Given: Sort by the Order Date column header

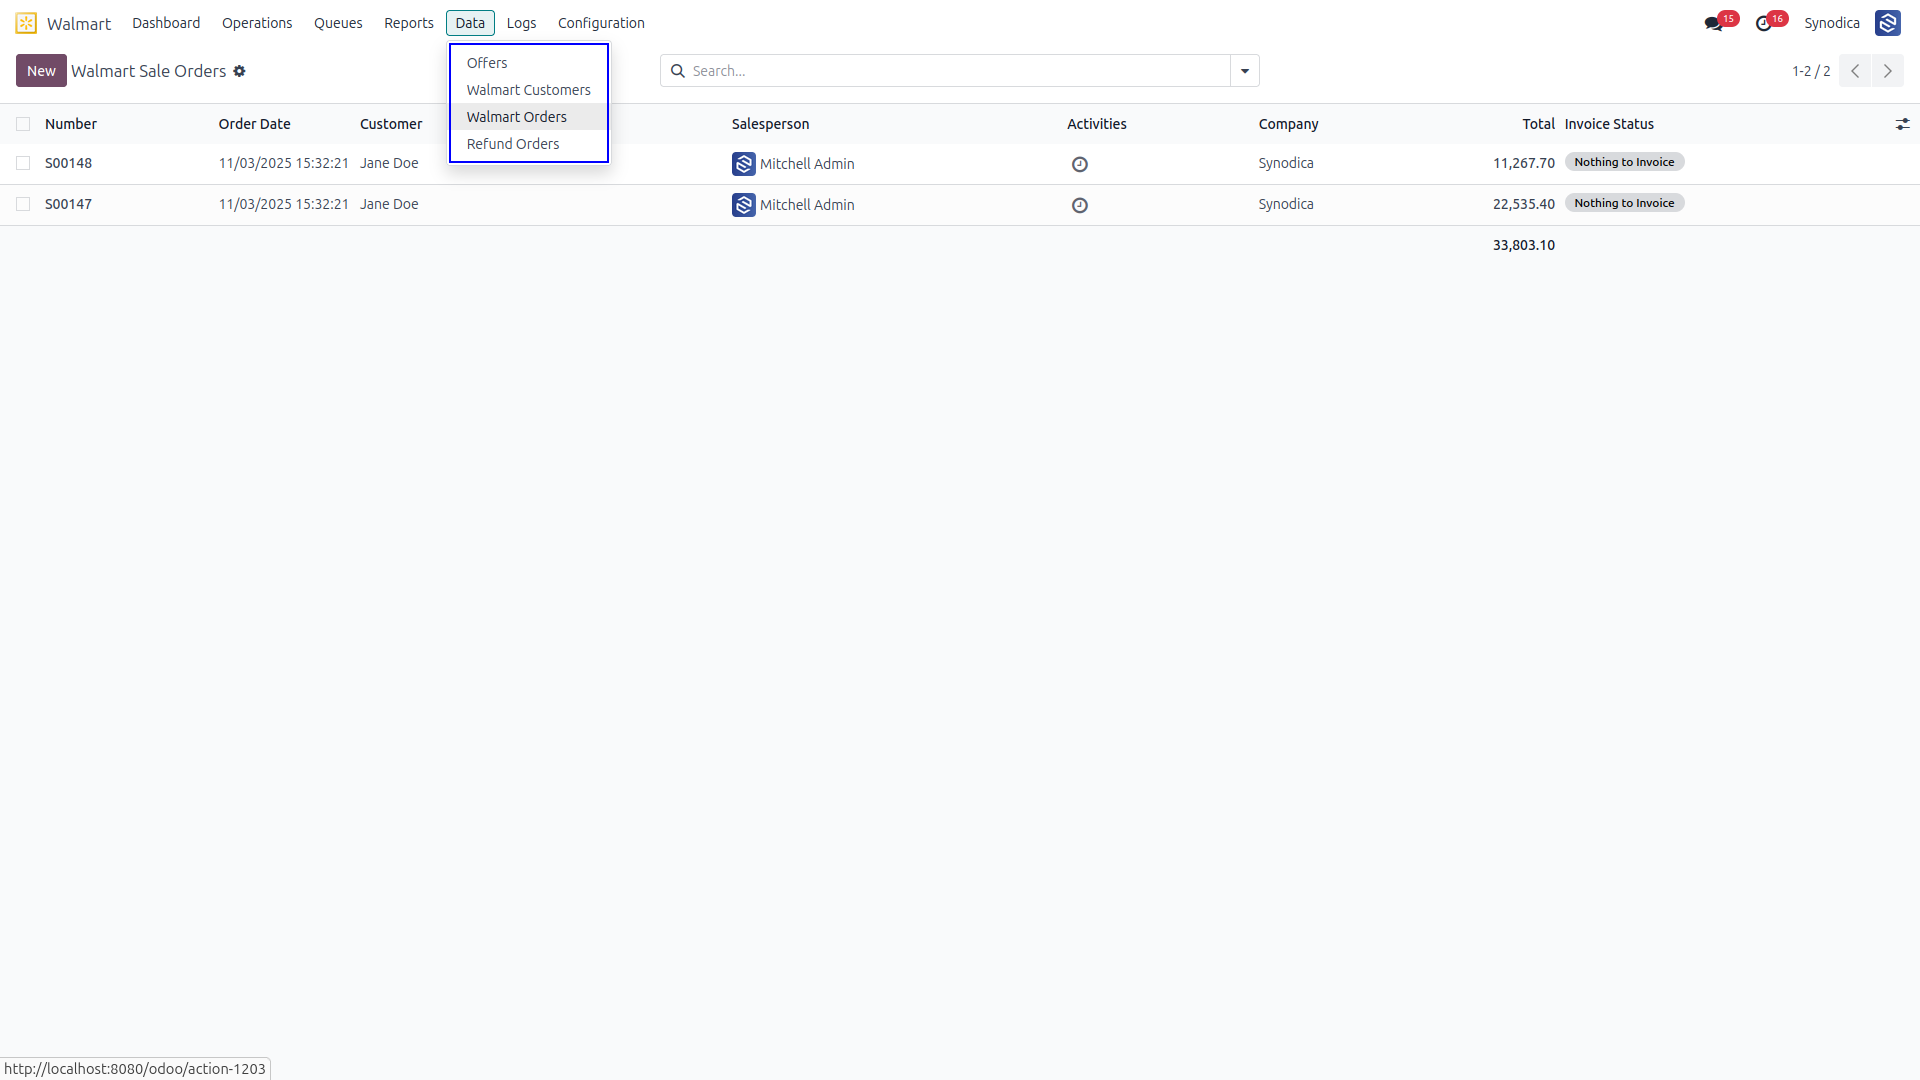Looking at the screenshot, I should coord(255,124).
